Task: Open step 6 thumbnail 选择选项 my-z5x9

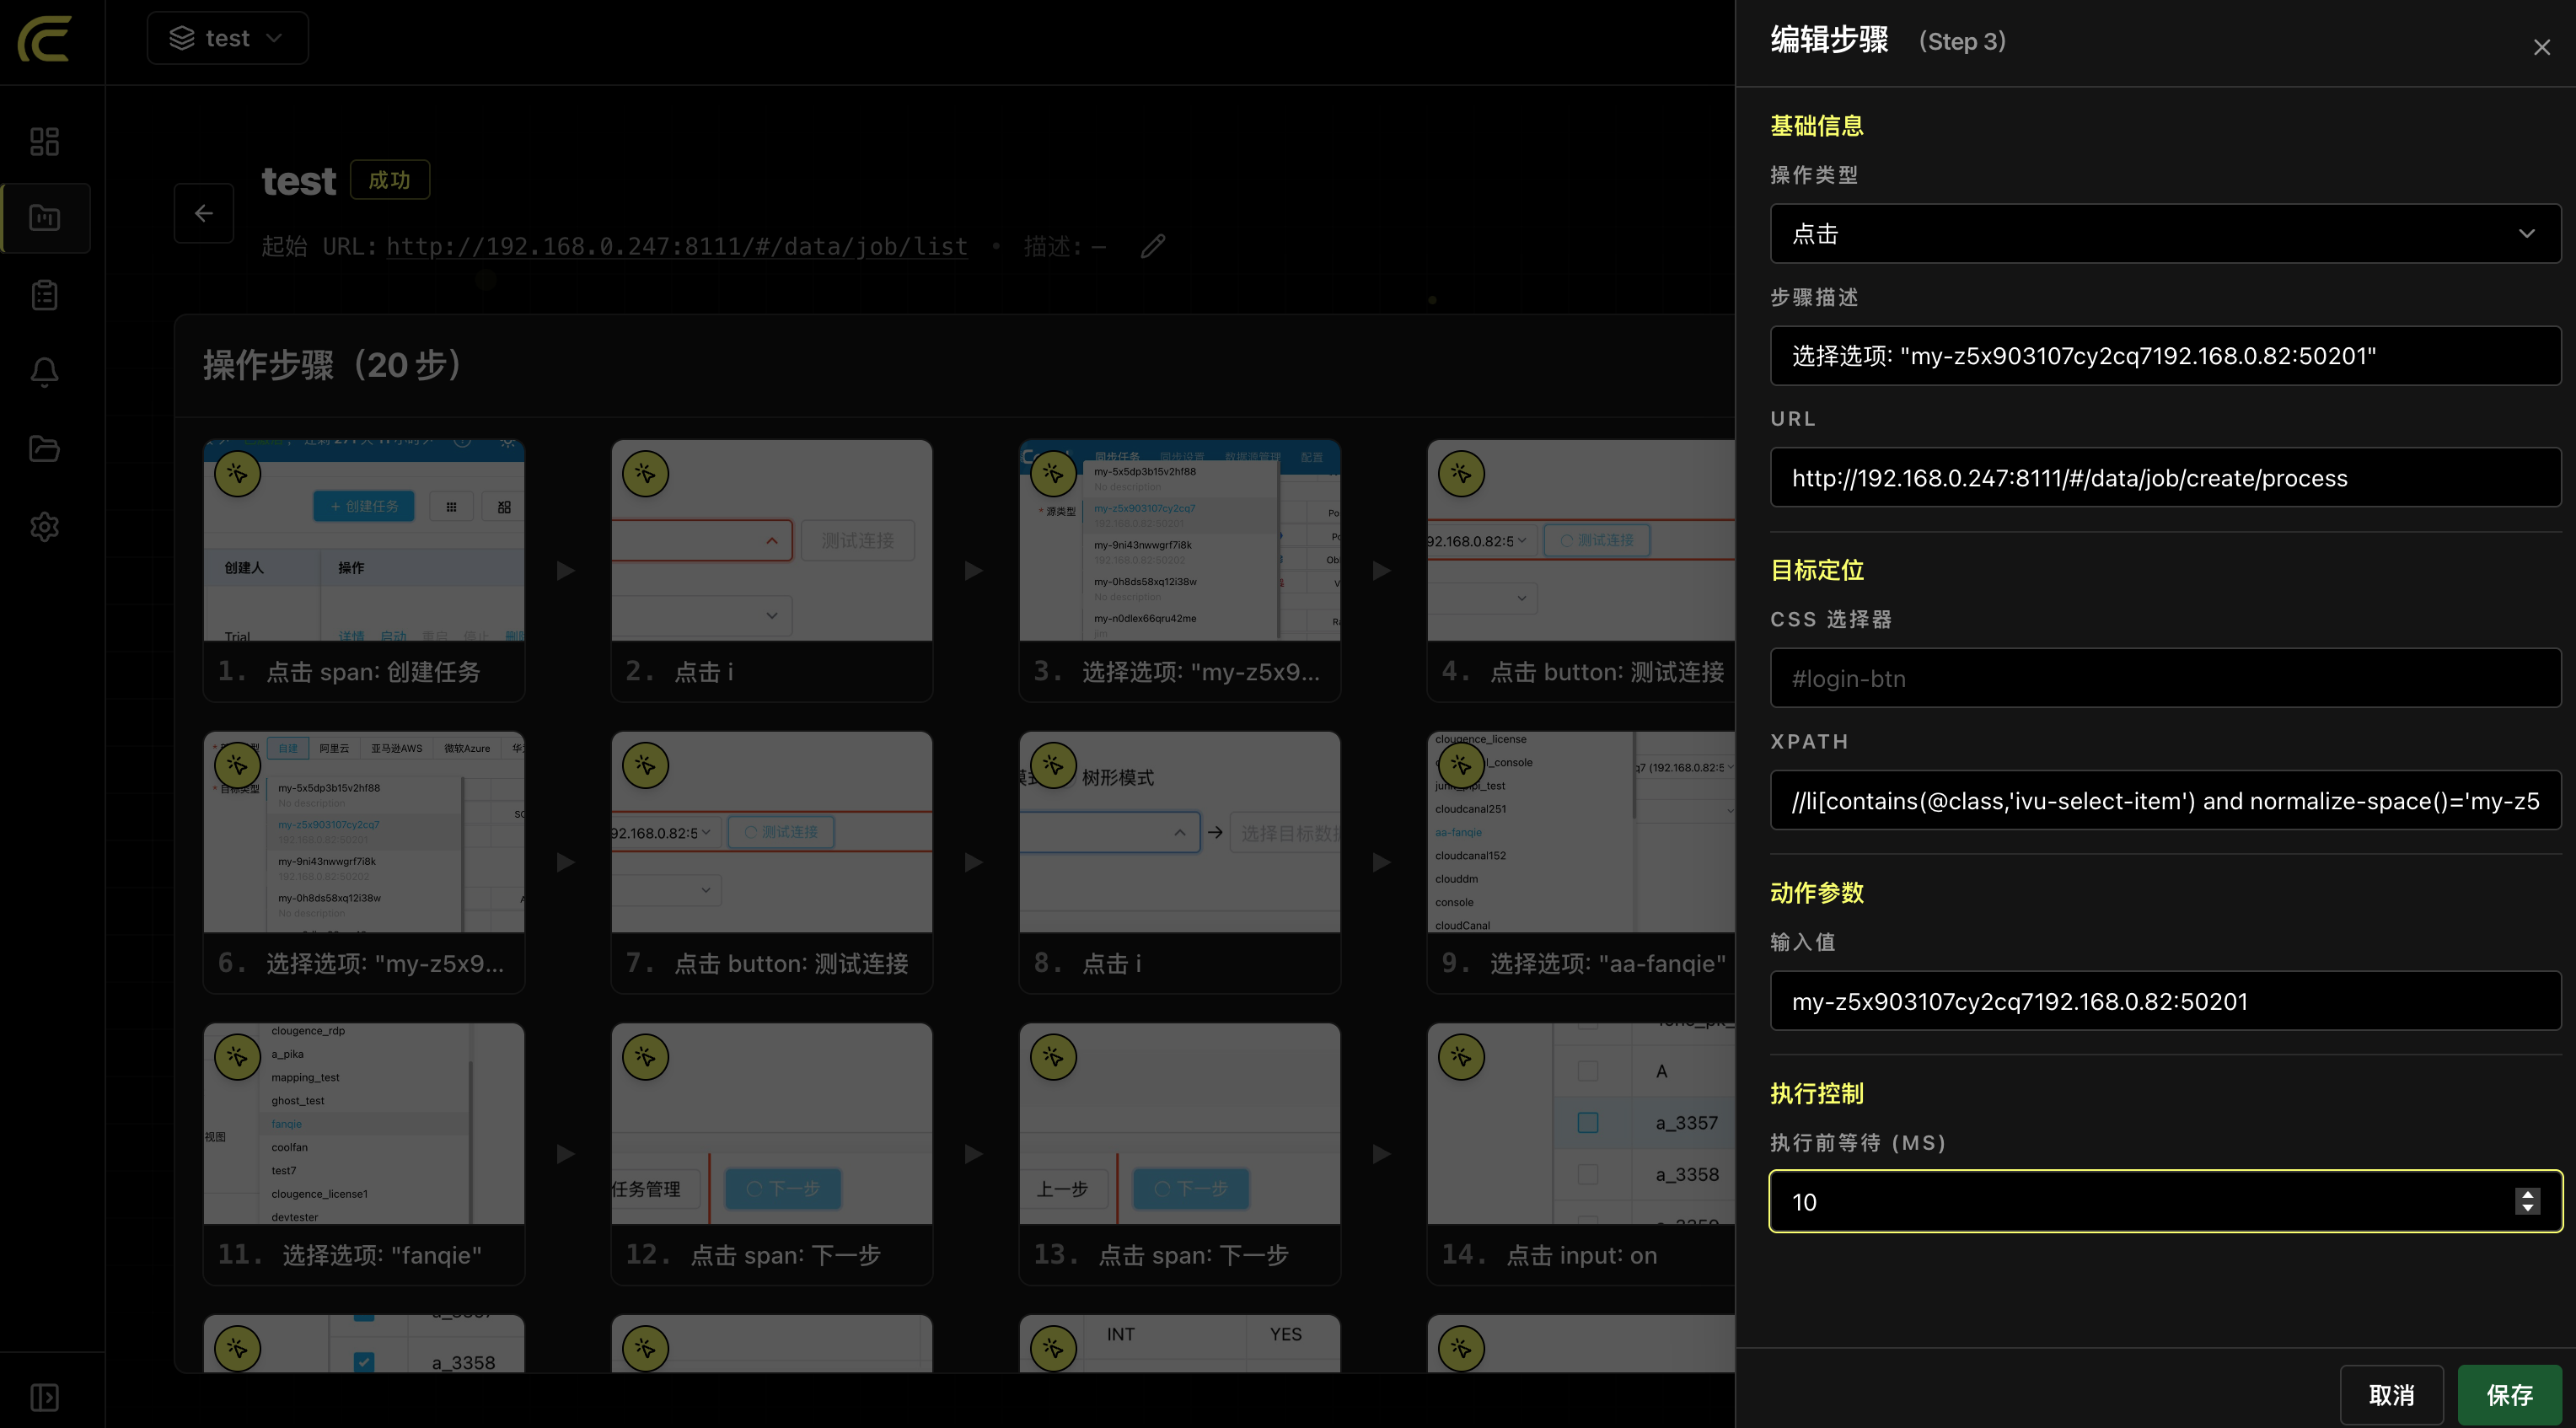Action: 364,832
